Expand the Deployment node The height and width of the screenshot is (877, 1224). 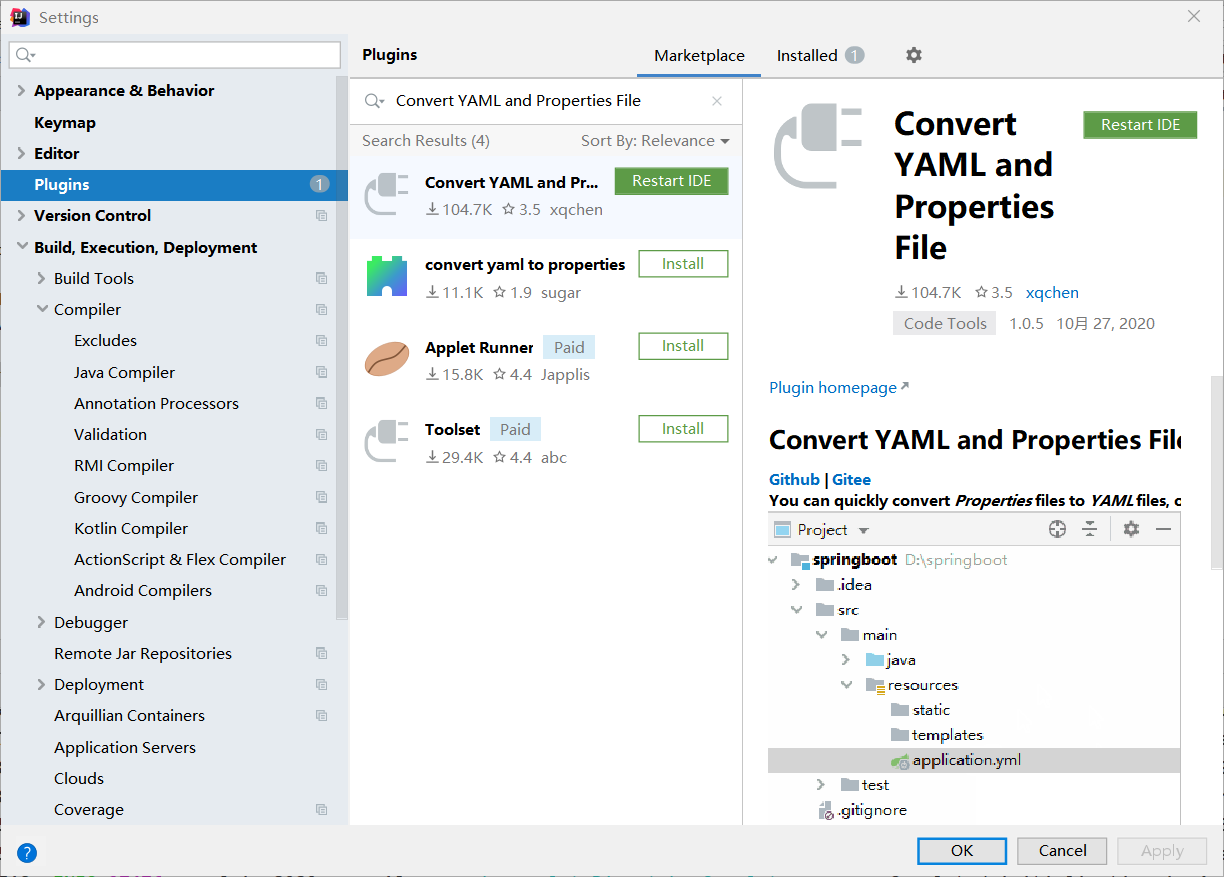point(41,684)
